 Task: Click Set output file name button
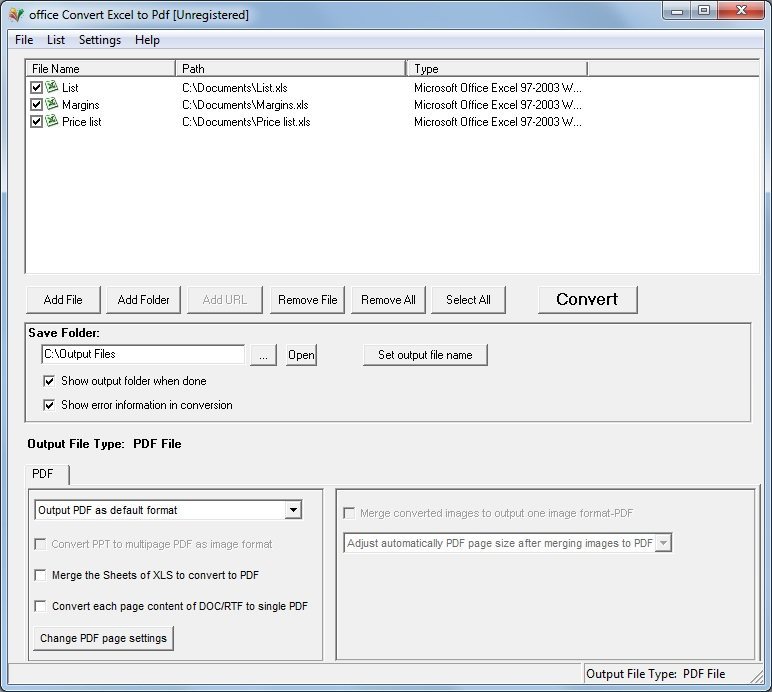[425, 355]
